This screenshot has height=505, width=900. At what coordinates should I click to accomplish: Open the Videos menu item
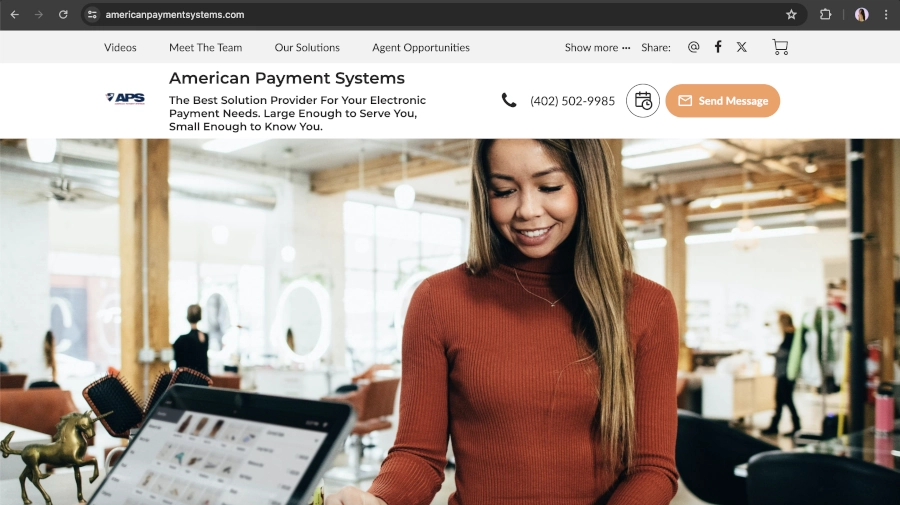[x=120, y=48]
